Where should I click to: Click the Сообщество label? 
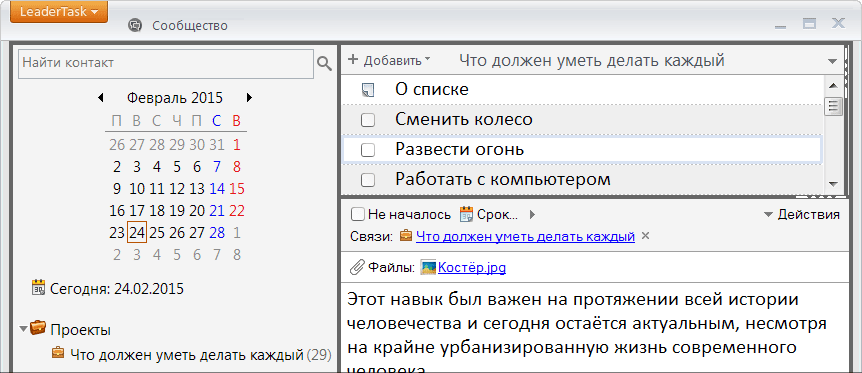pyautogui.click(x=190, y=25)
